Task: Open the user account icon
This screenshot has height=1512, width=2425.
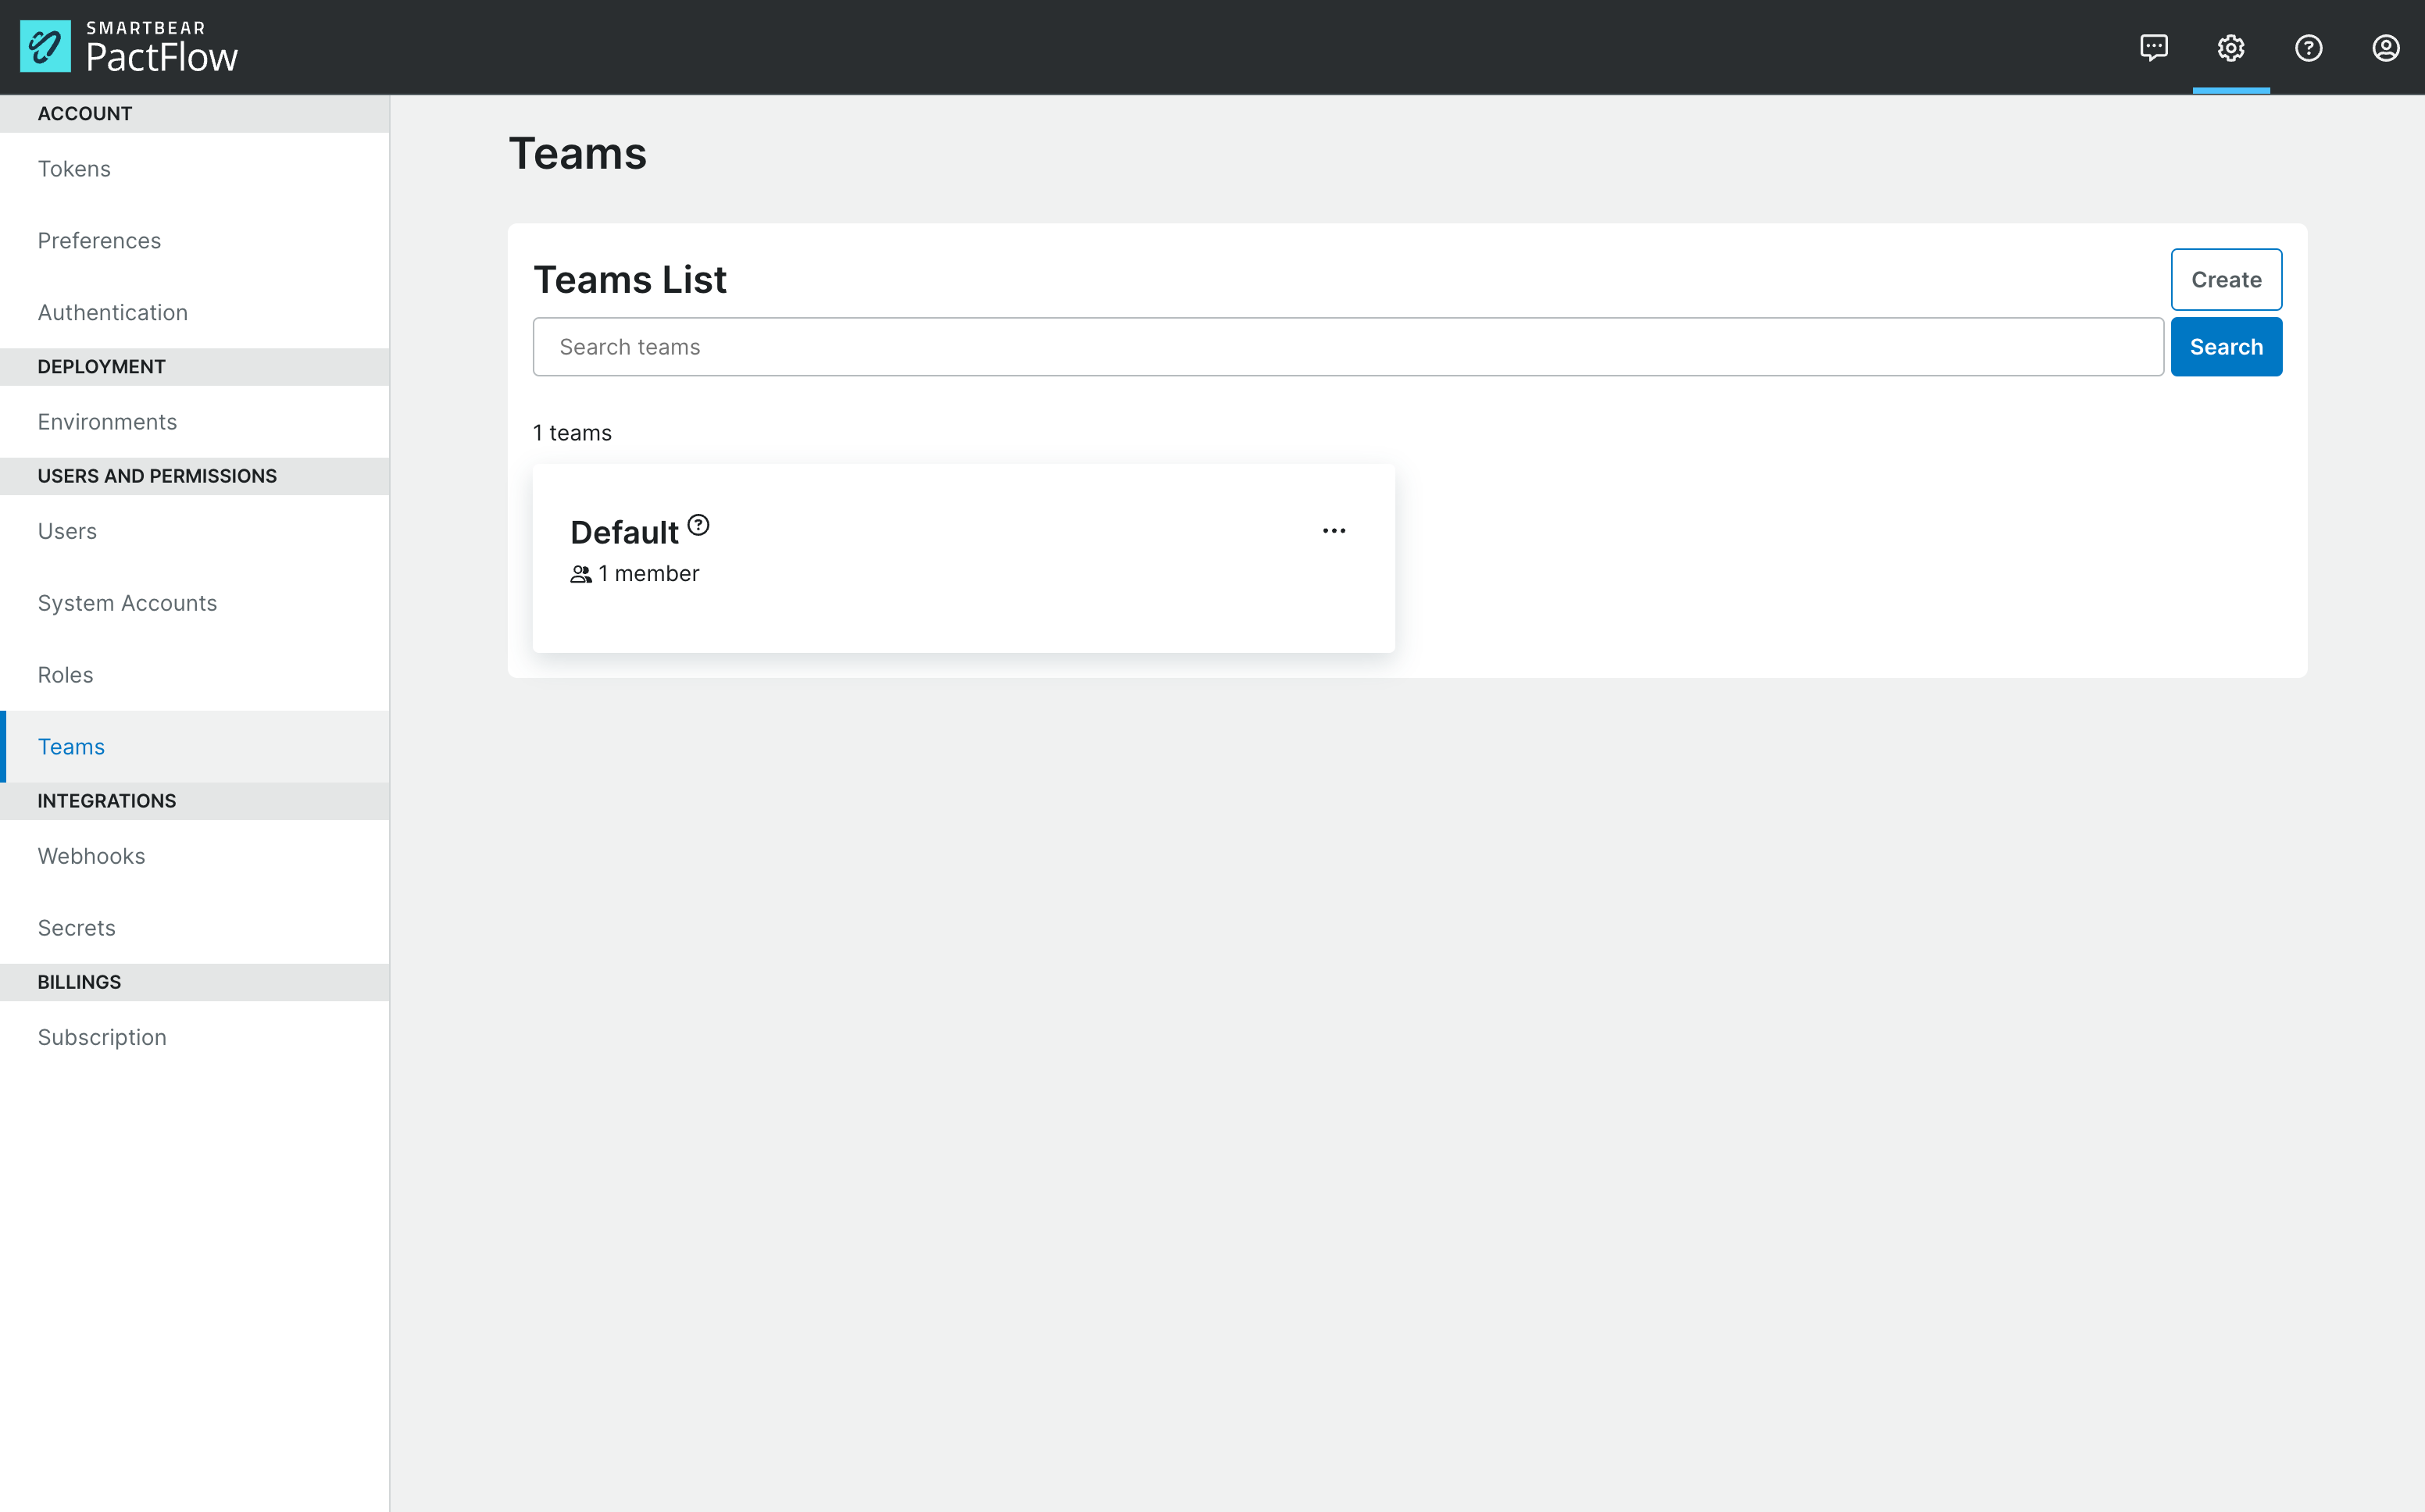Action: click(x=2386, y=47)
